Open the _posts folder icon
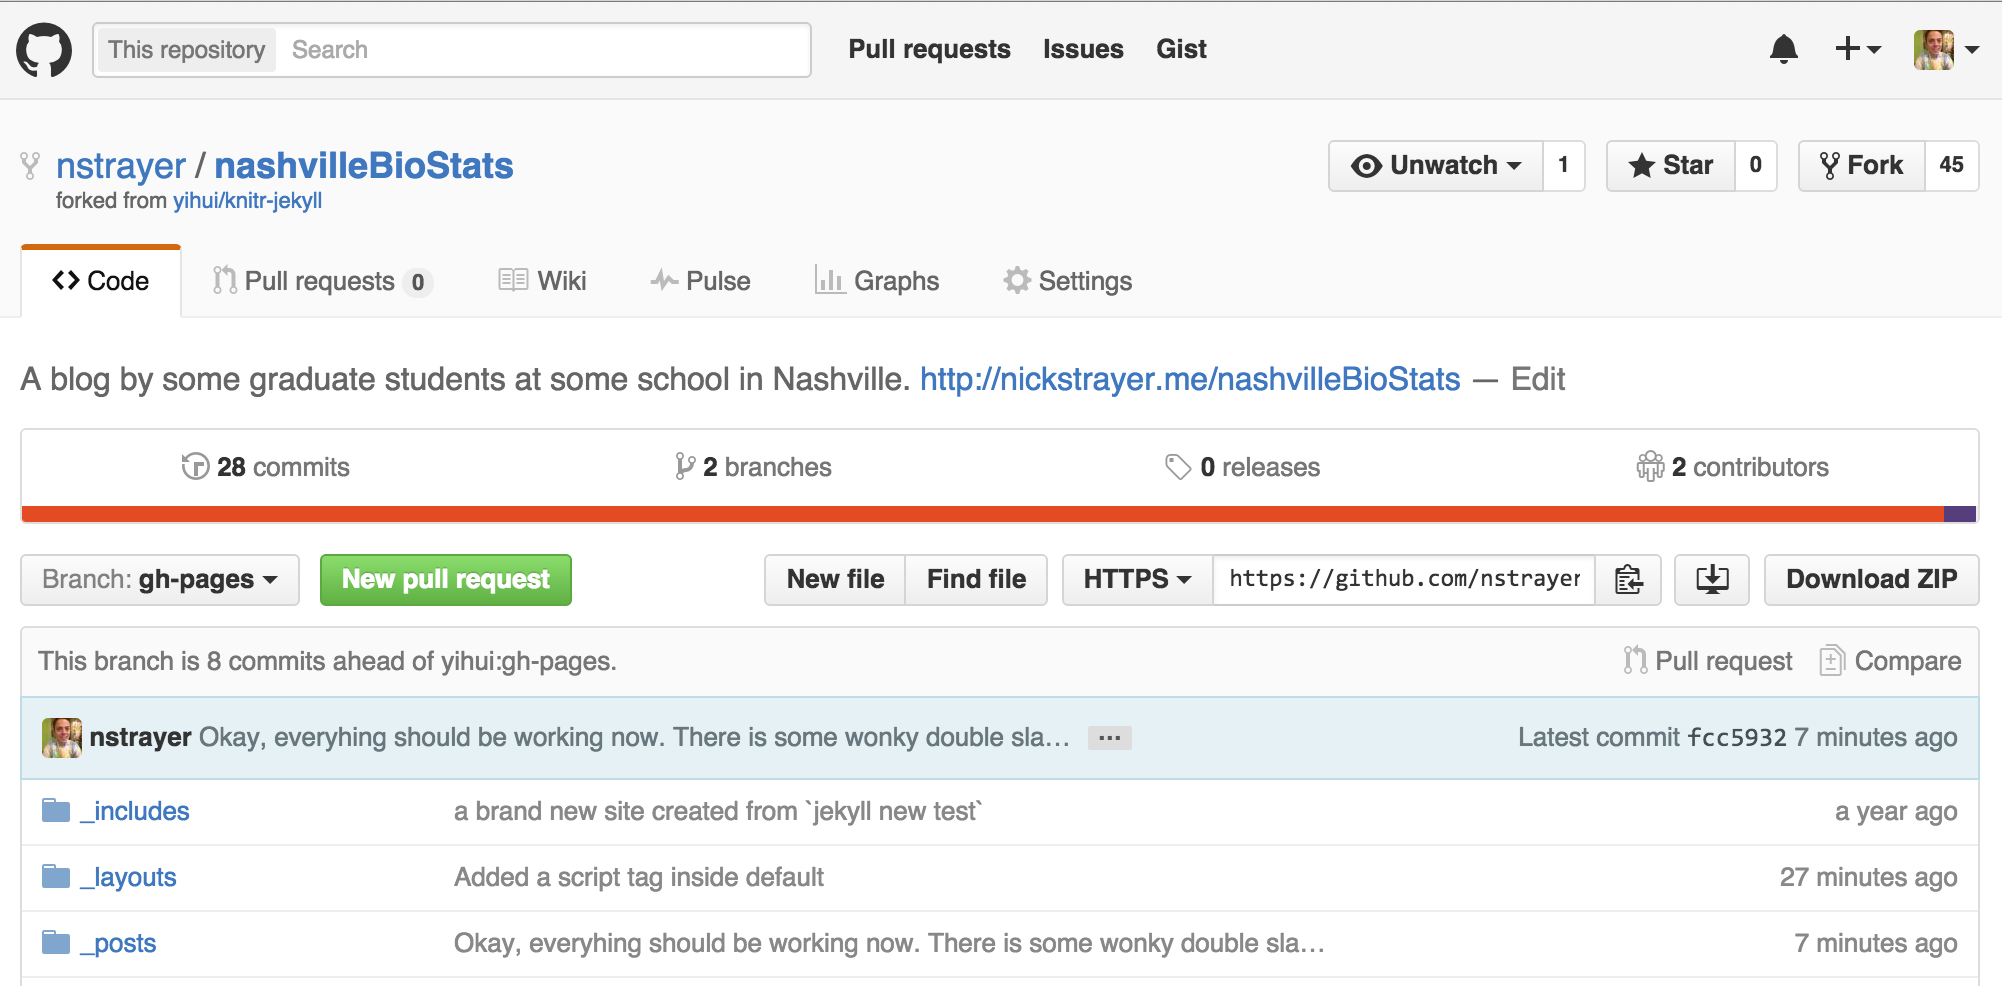 click(x=56, y=943)
